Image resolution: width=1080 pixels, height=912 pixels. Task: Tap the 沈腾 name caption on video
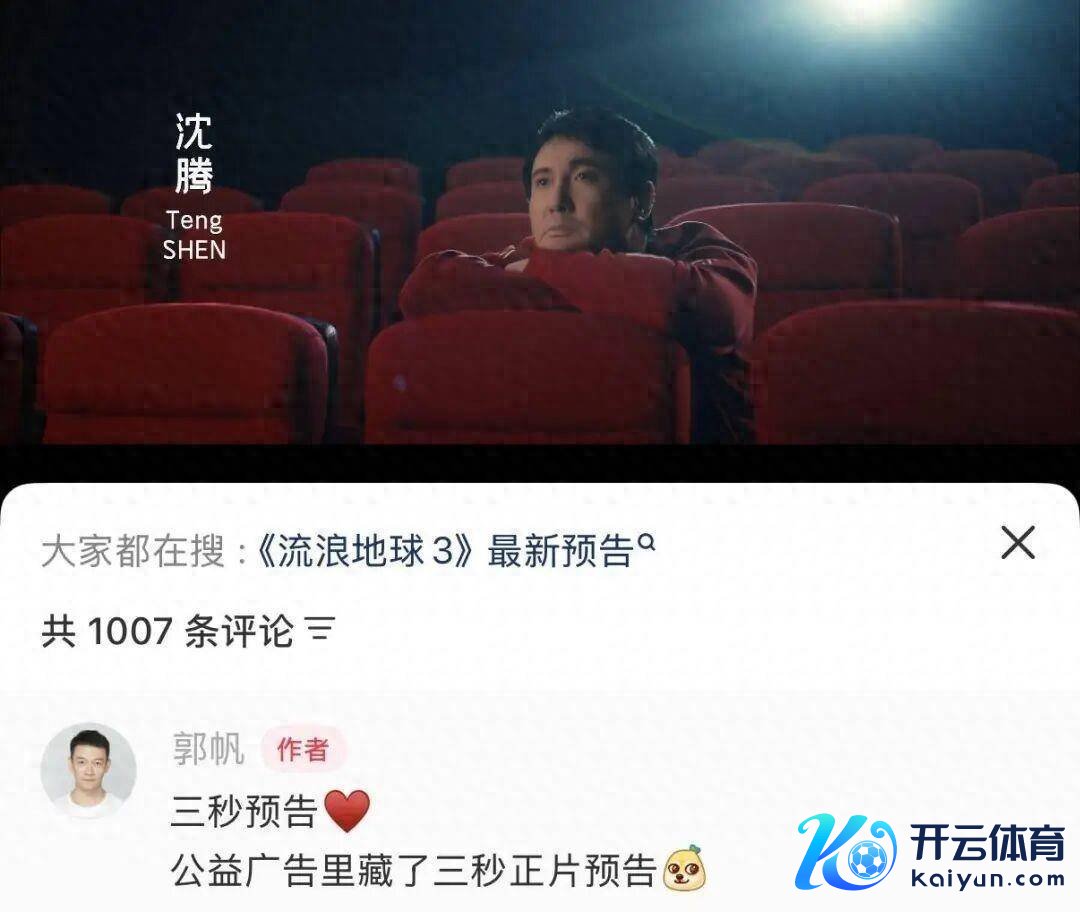(194, 153)
